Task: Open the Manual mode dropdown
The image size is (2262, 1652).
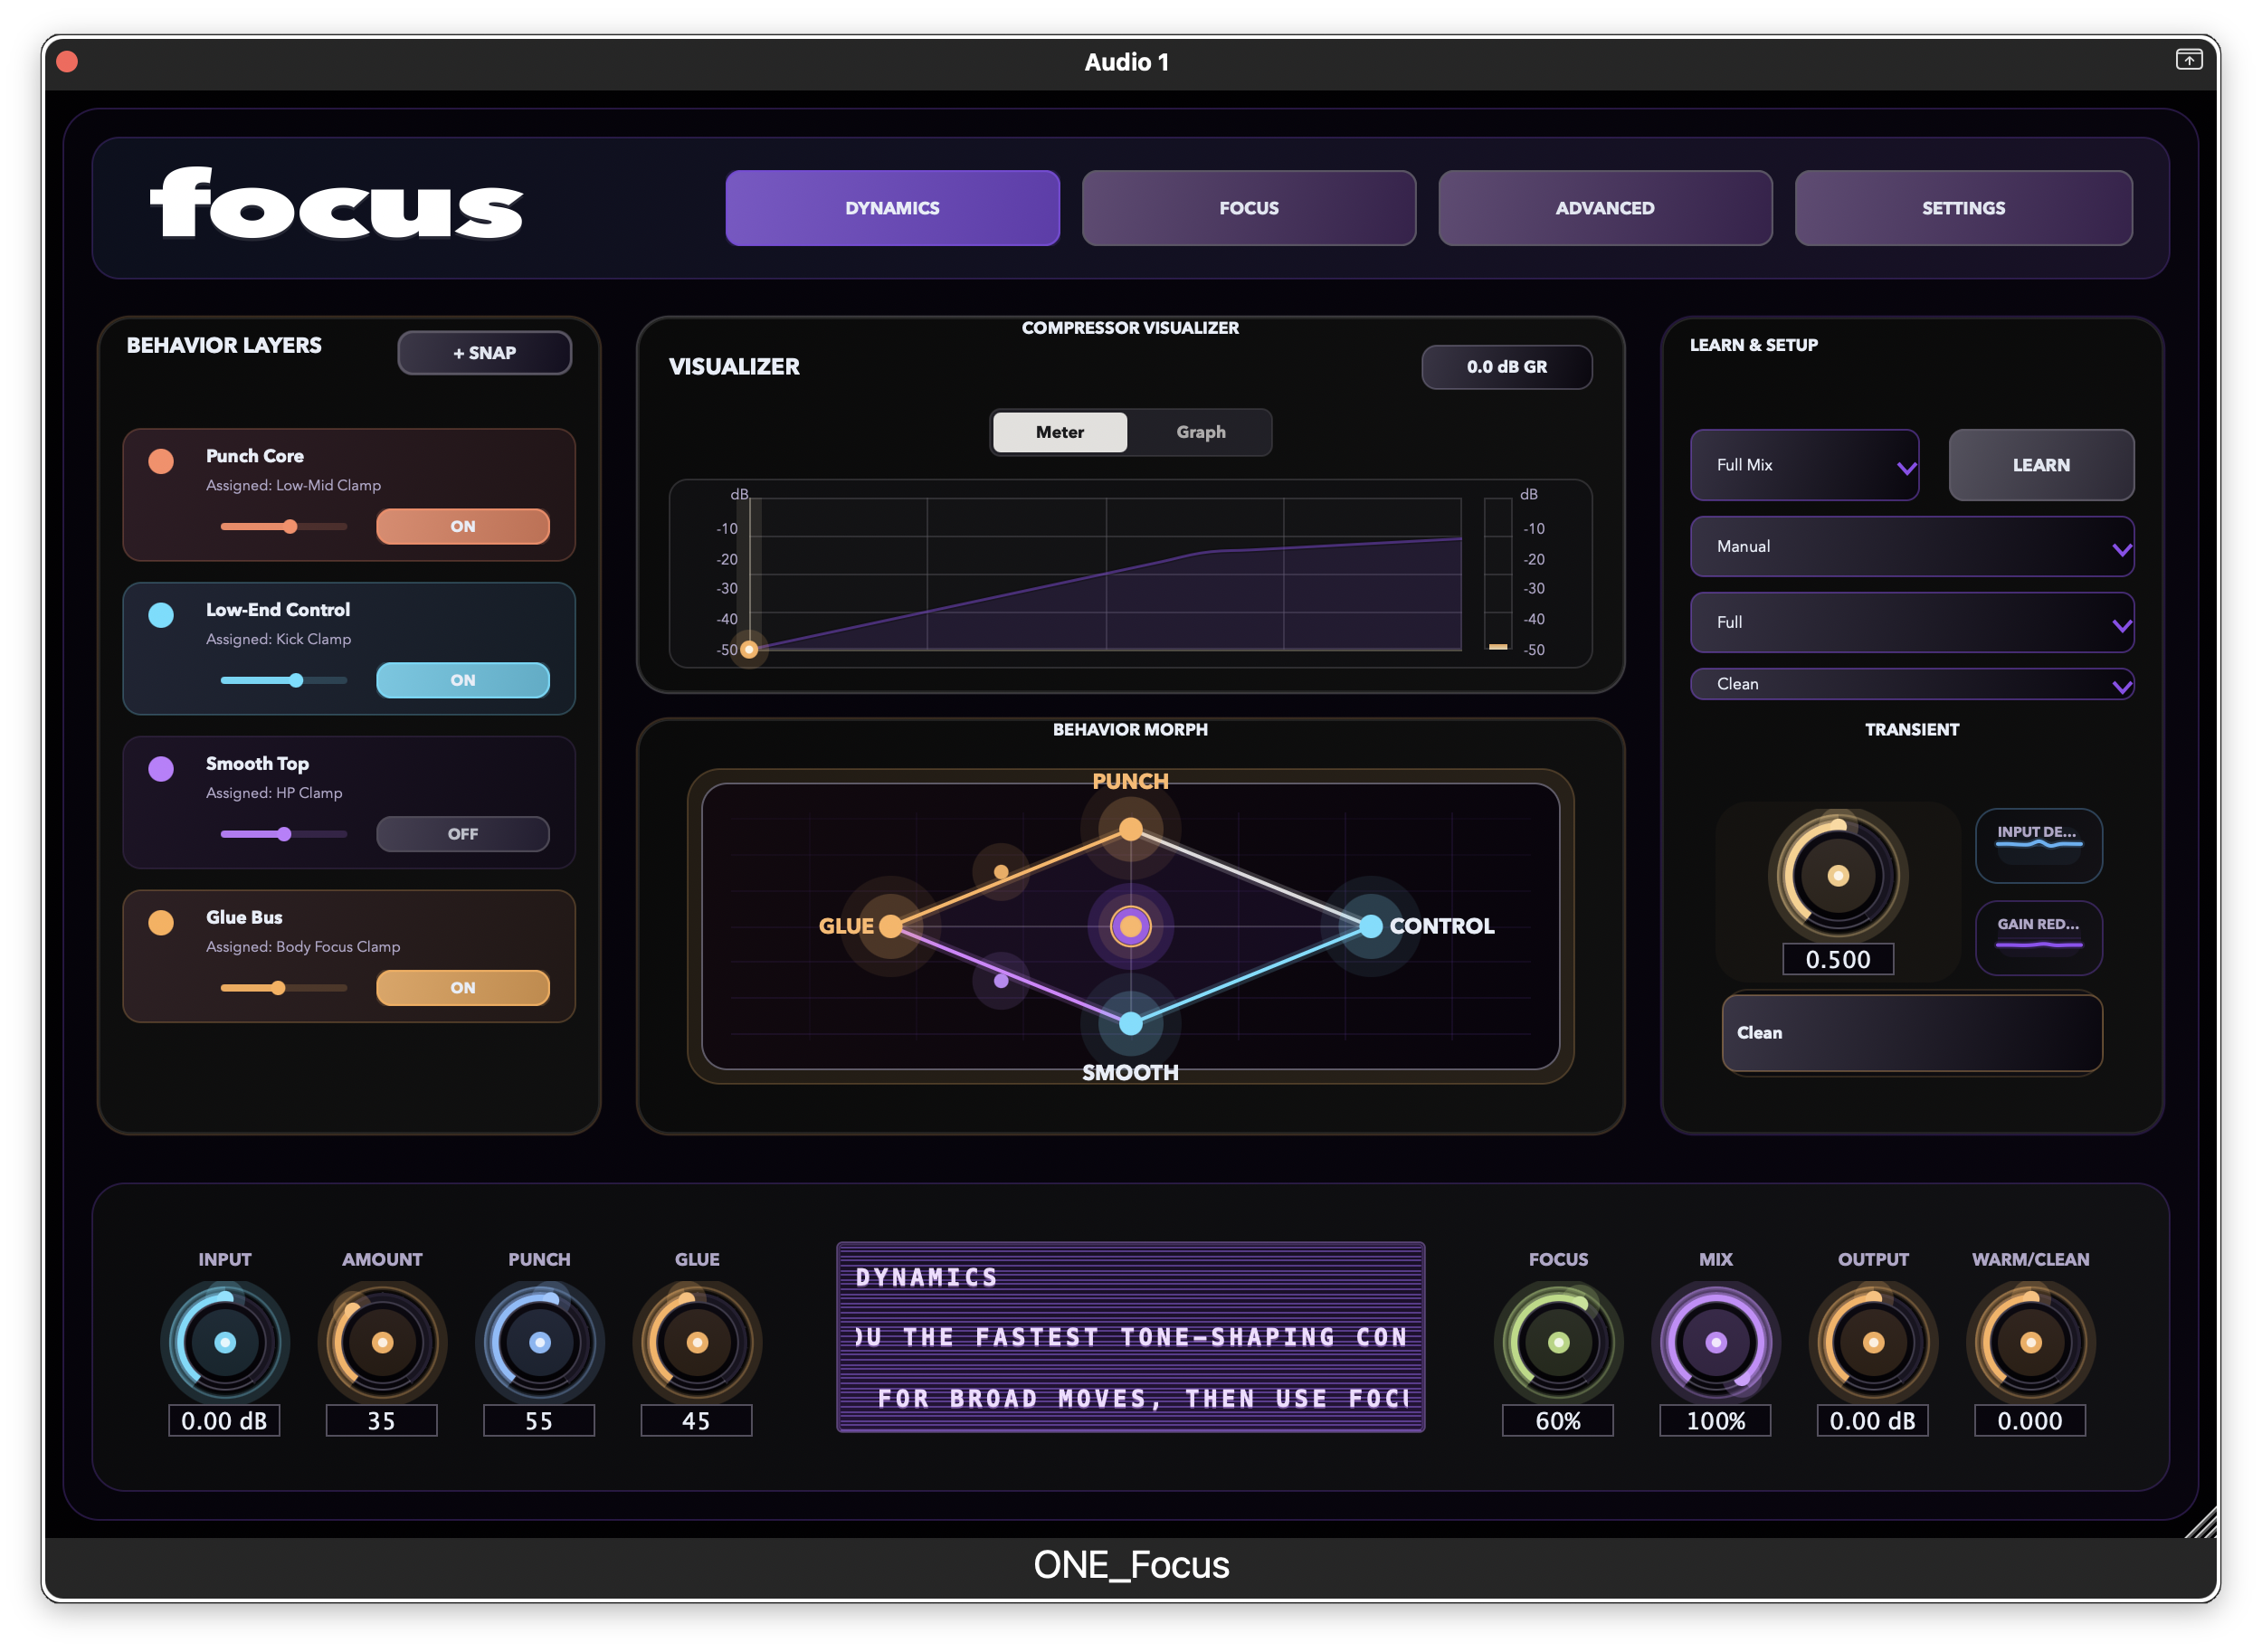Action: pyautogui.click(x=1911, y=546)
